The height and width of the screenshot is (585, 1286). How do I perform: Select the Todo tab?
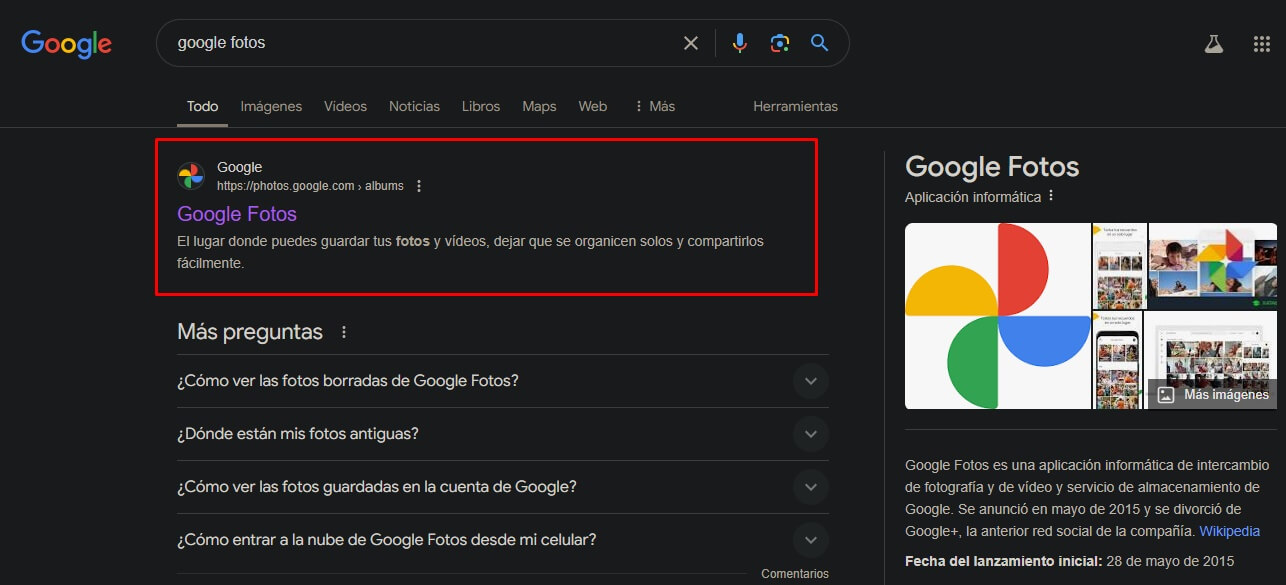[202, 106]
